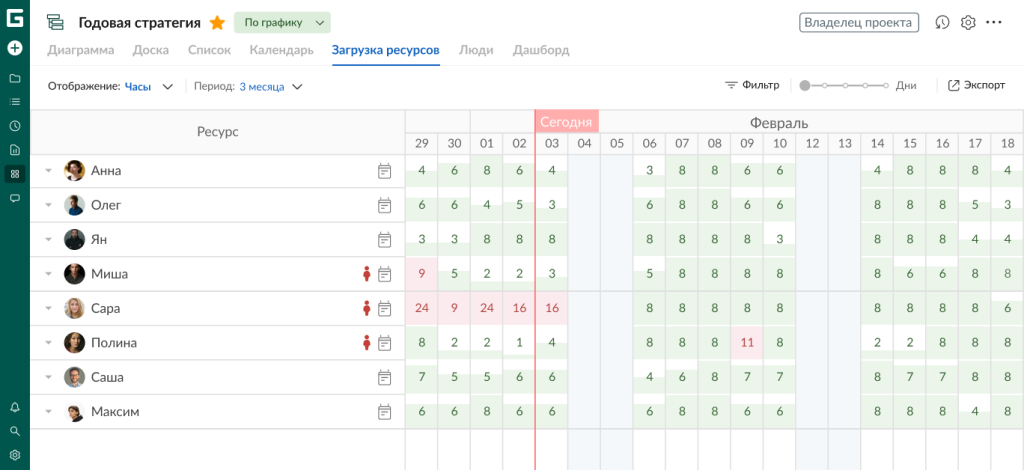The height and width of the screenshot is (470, 1024).
Task: Expand the Полина resource row
Action: [x=48, y=343]
